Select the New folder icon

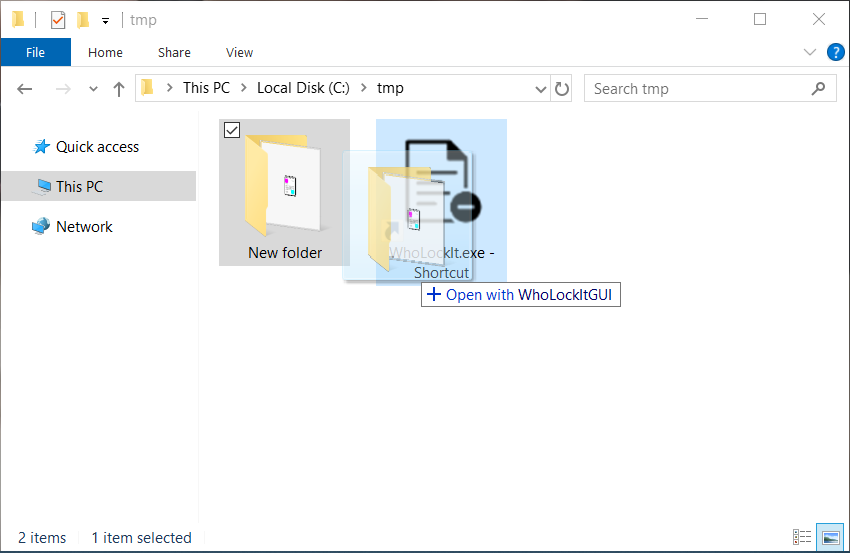[x=284, y=185]
